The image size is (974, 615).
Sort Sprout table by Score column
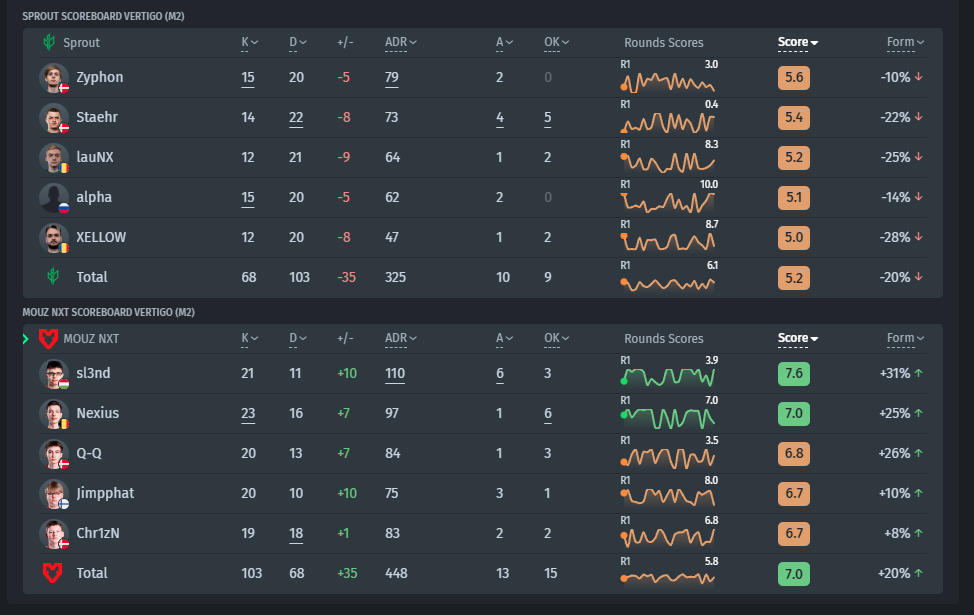tap(798, 42)
